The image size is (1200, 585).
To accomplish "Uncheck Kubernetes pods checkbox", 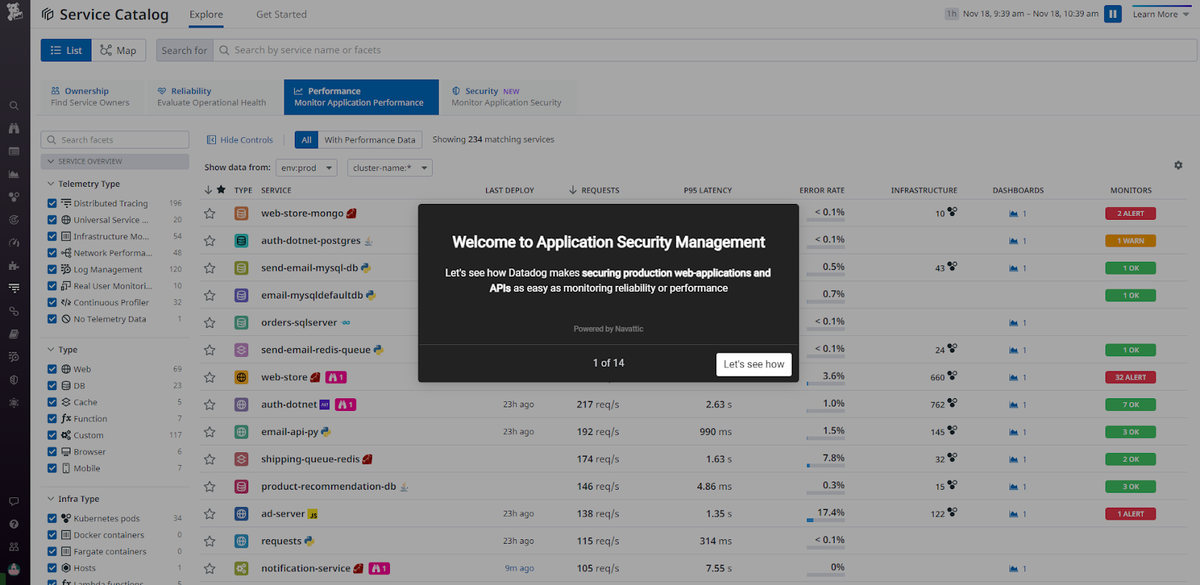I will click(x=52, y=518).
